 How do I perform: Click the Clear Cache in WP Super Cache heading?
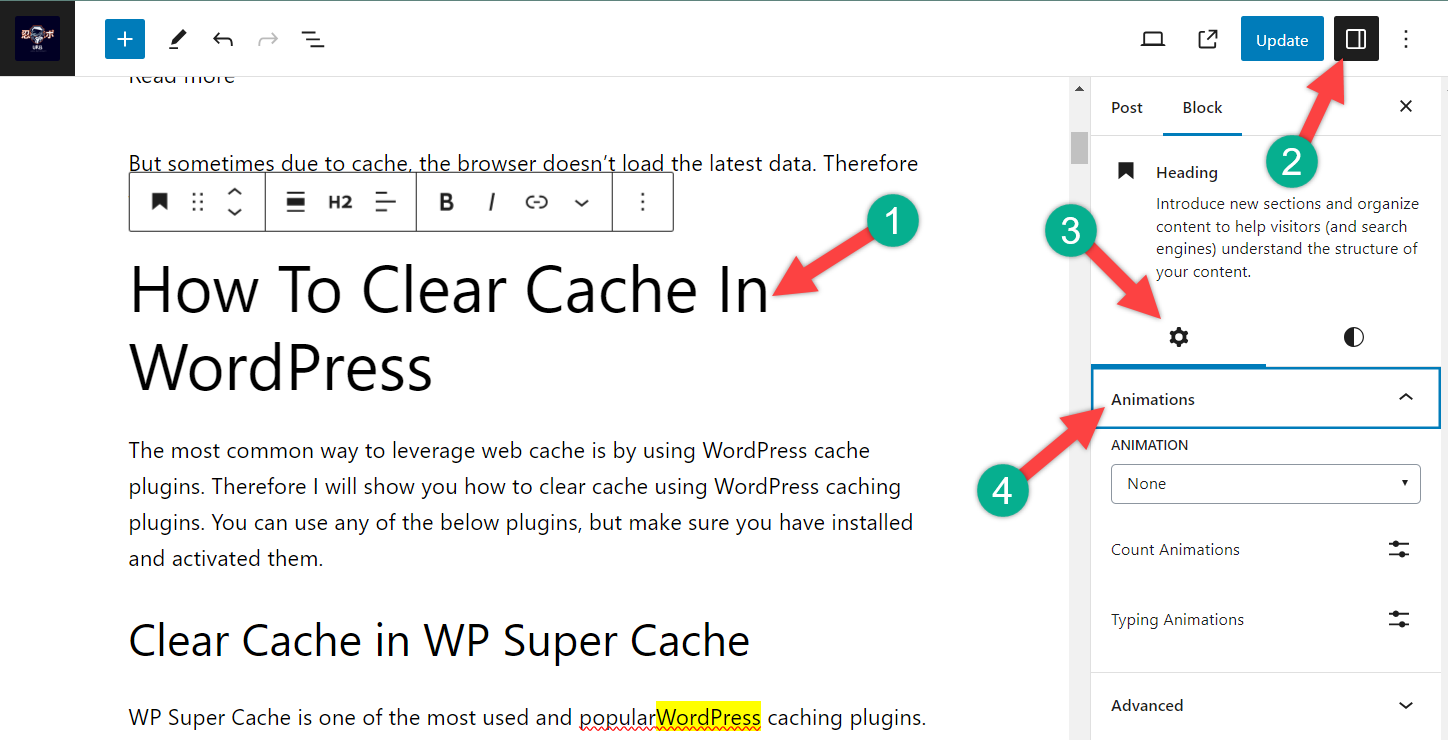pos(439,640)
